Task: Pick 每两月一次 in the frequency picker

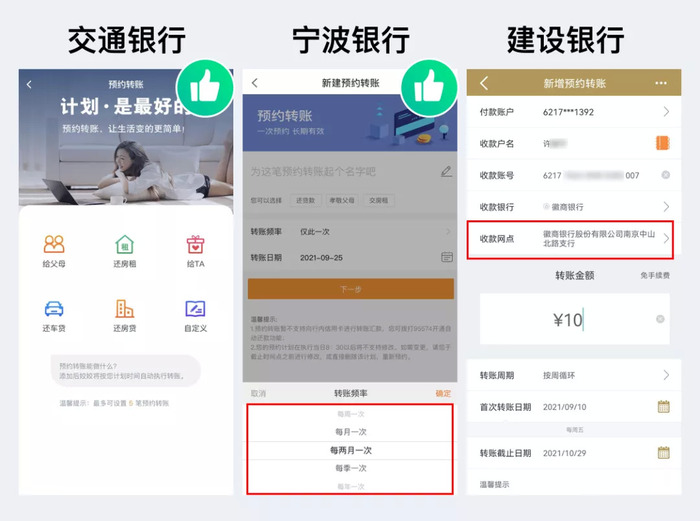Action: 350,450
